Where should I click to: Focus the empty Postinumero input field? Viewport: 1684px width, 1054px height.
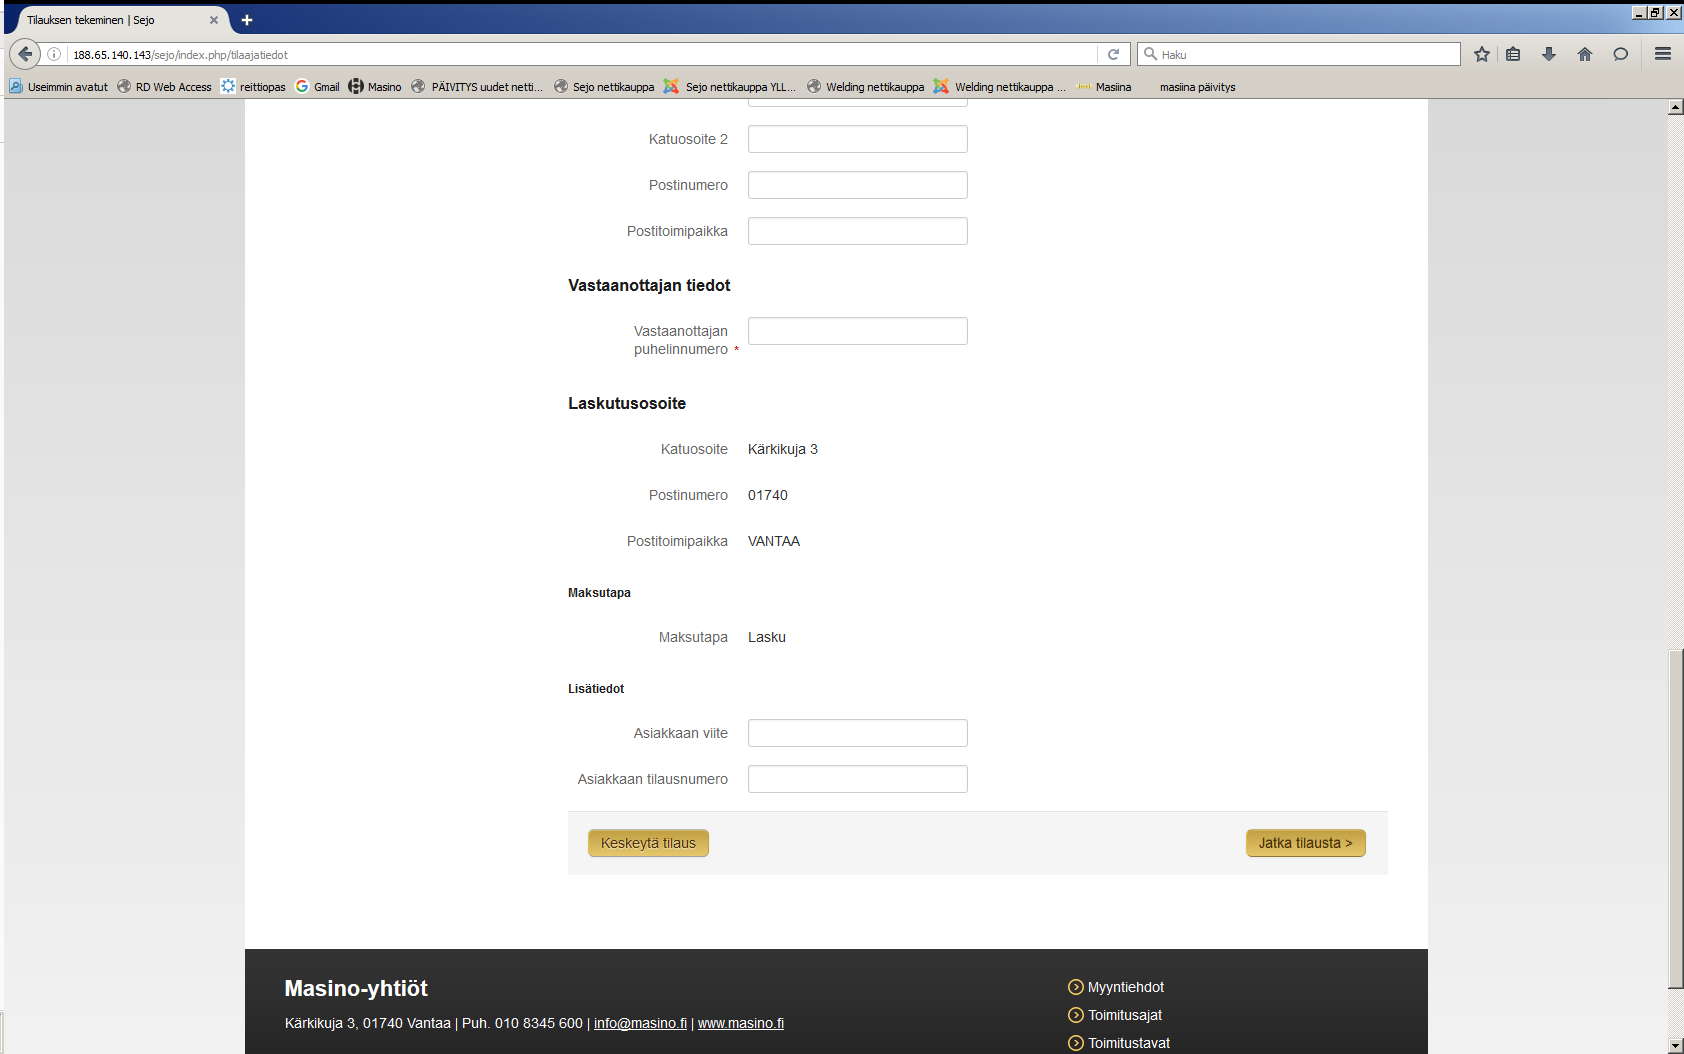click(x=858, y=185)
